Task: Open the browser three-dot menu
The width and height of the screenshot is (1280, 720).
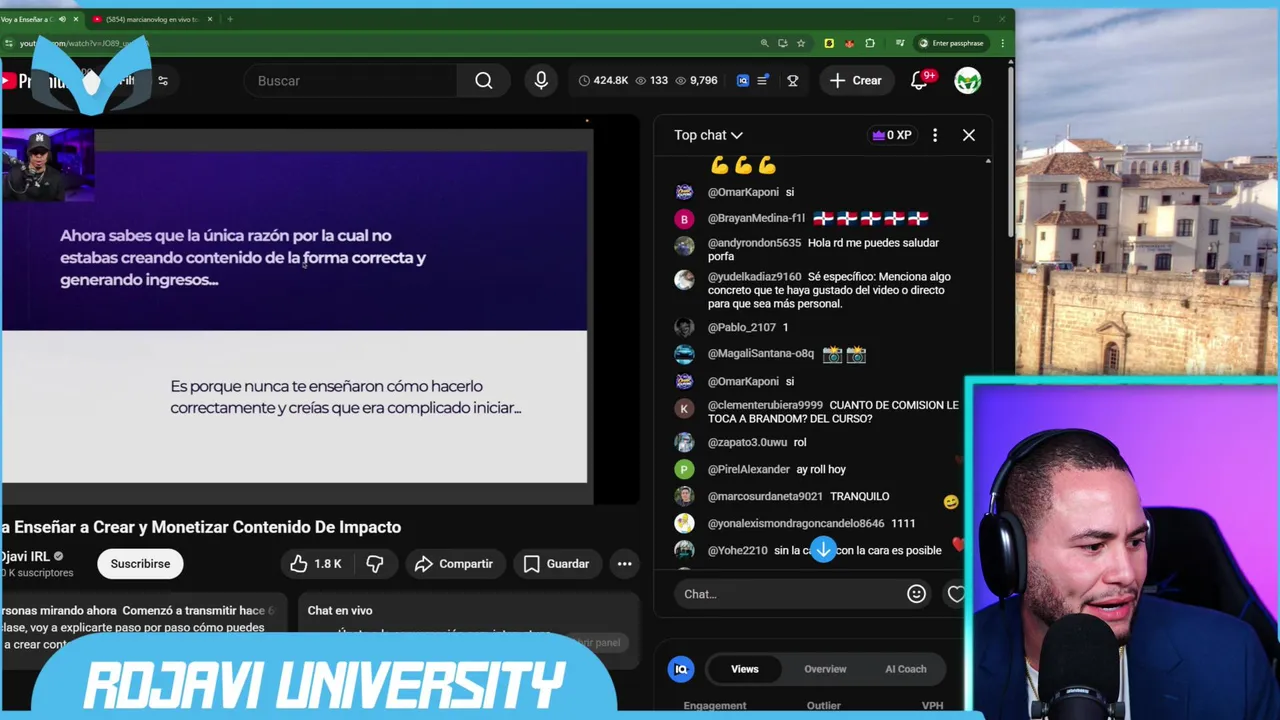Action: point(1002,43)
